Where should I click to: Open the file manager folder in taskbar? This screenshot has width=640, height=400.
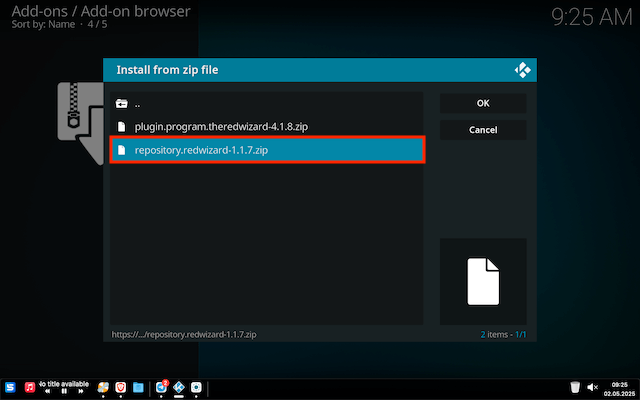[x=138, y=387]
